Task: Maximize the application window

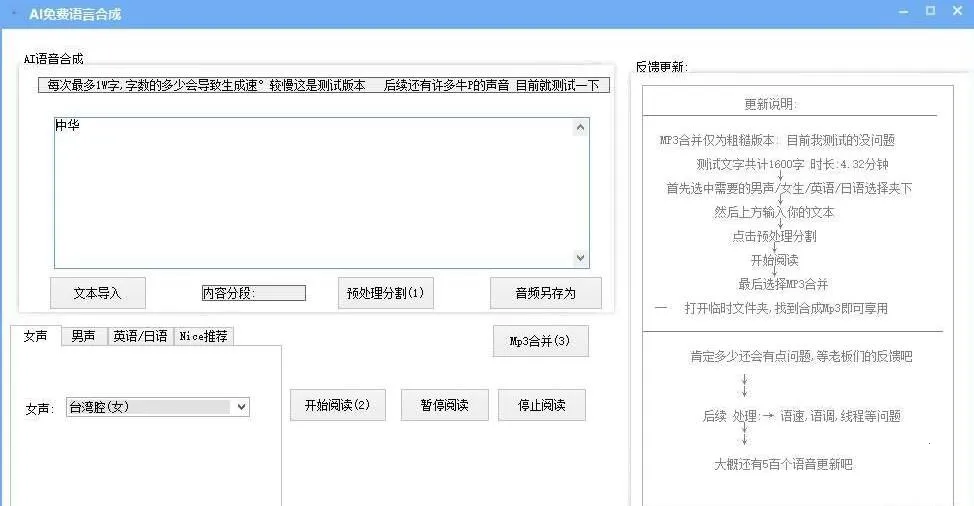Action: pos(930,12)
